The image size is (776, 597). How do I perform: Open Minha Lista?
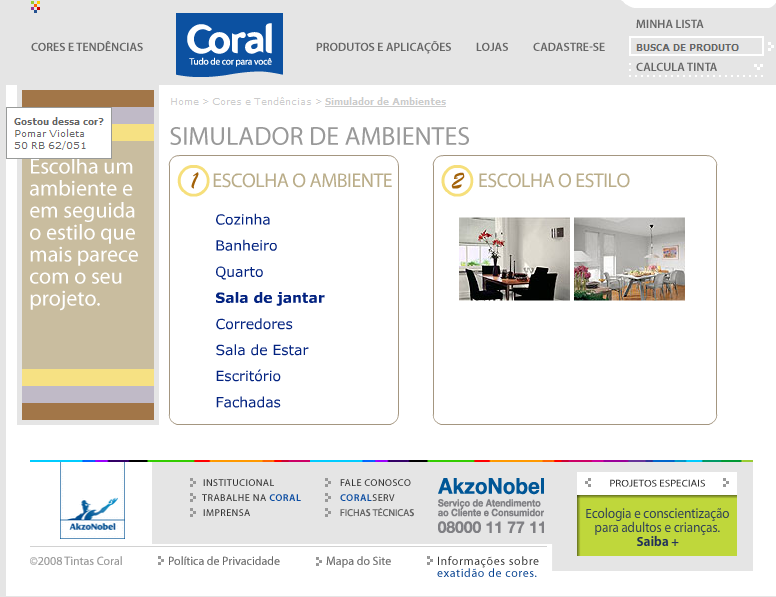[670, 24]
